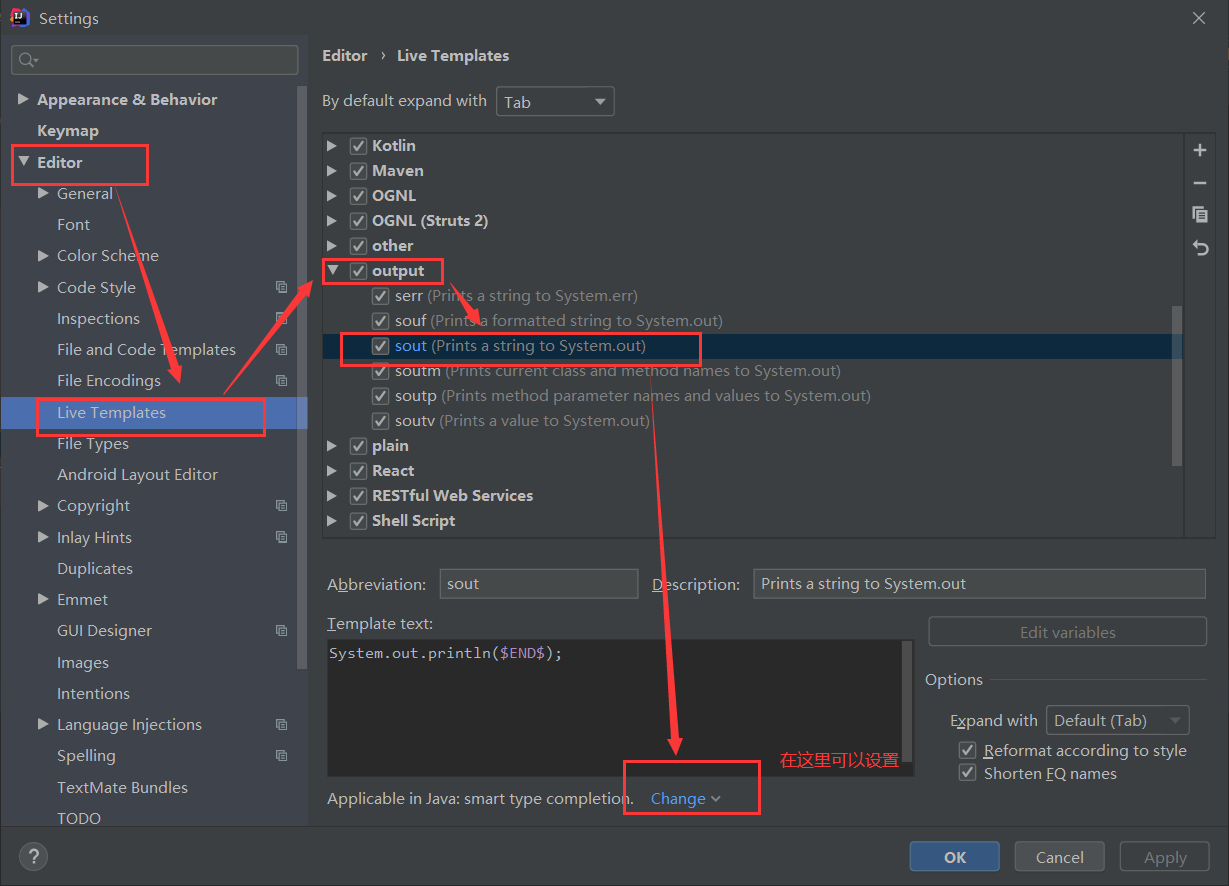Click the OK button
This screenshot has height=886, width=1229.
tap(955, 857)
